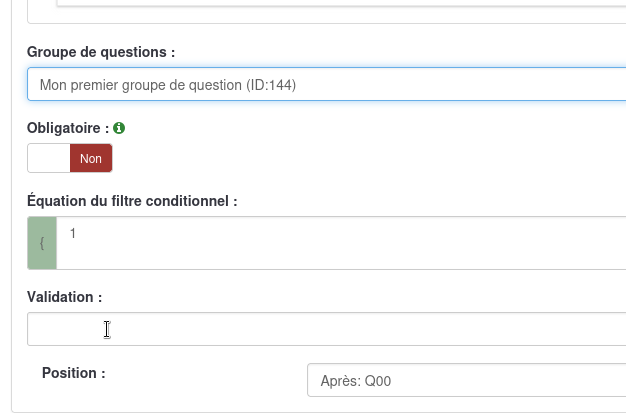Image resolution: width=626 pixels, height=413 pixels.
Task: Click the "Équation du filtre conditionnel :" label
Action: (132, 200)
